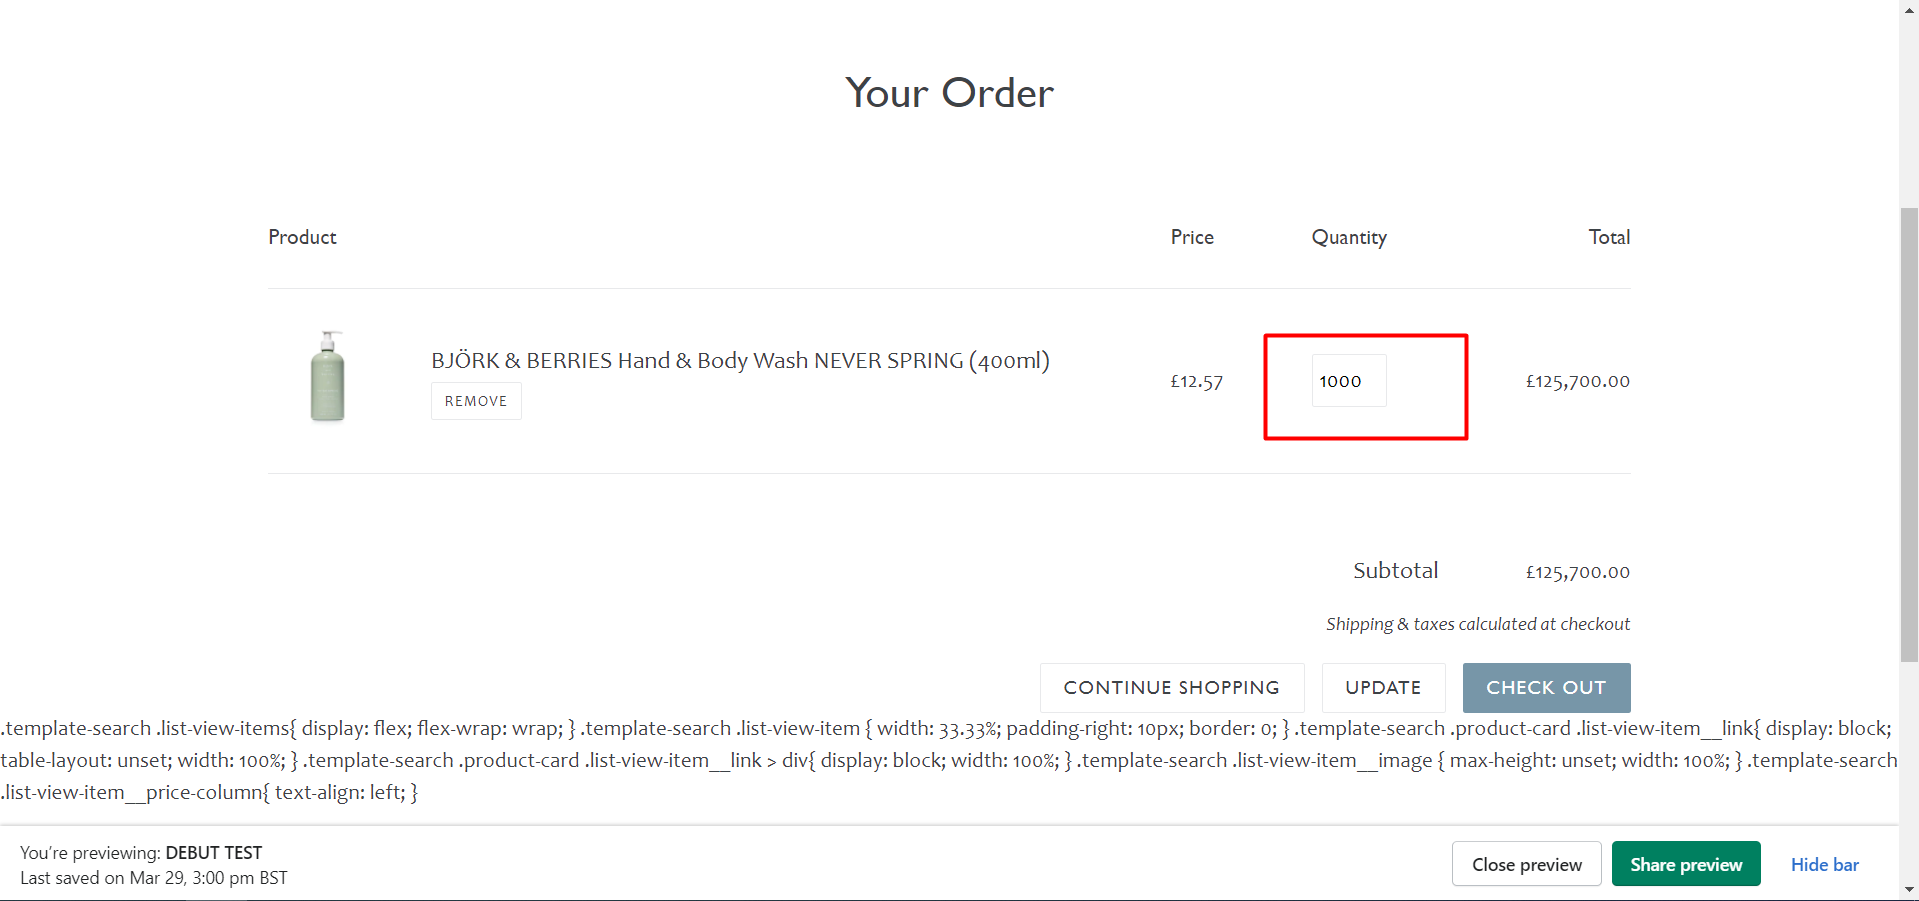1919x901 pixels.
Task: Hide the preview bar
Action: click(x=1824, y=864)
